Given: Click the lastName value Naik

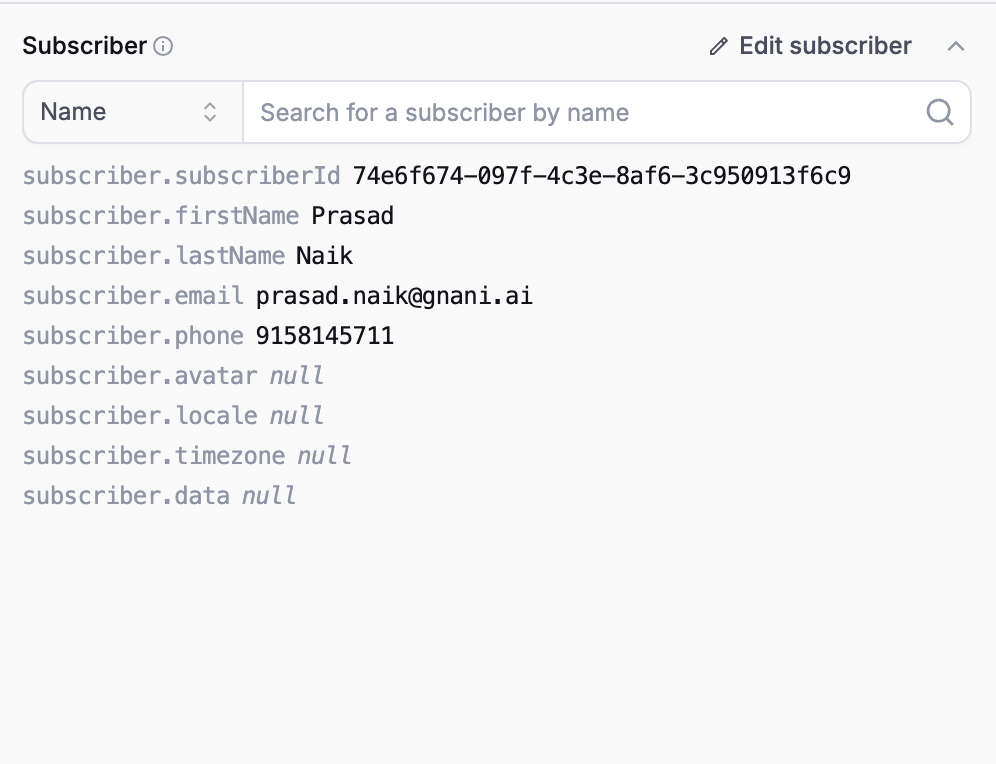Looking at the screenshot, I should pos(325,256).
